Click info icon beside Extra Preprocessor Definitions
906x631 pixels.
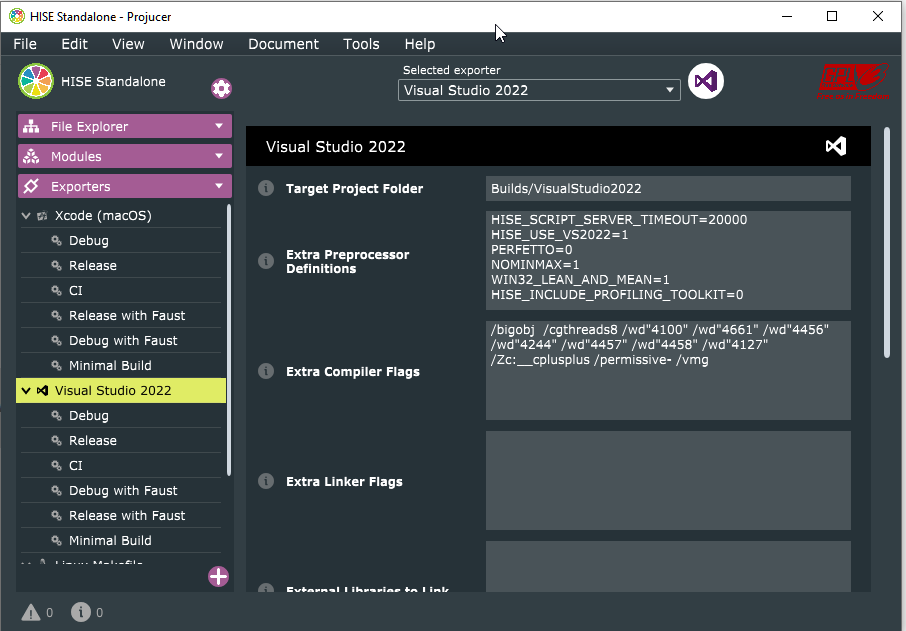(x=266, y=261)
